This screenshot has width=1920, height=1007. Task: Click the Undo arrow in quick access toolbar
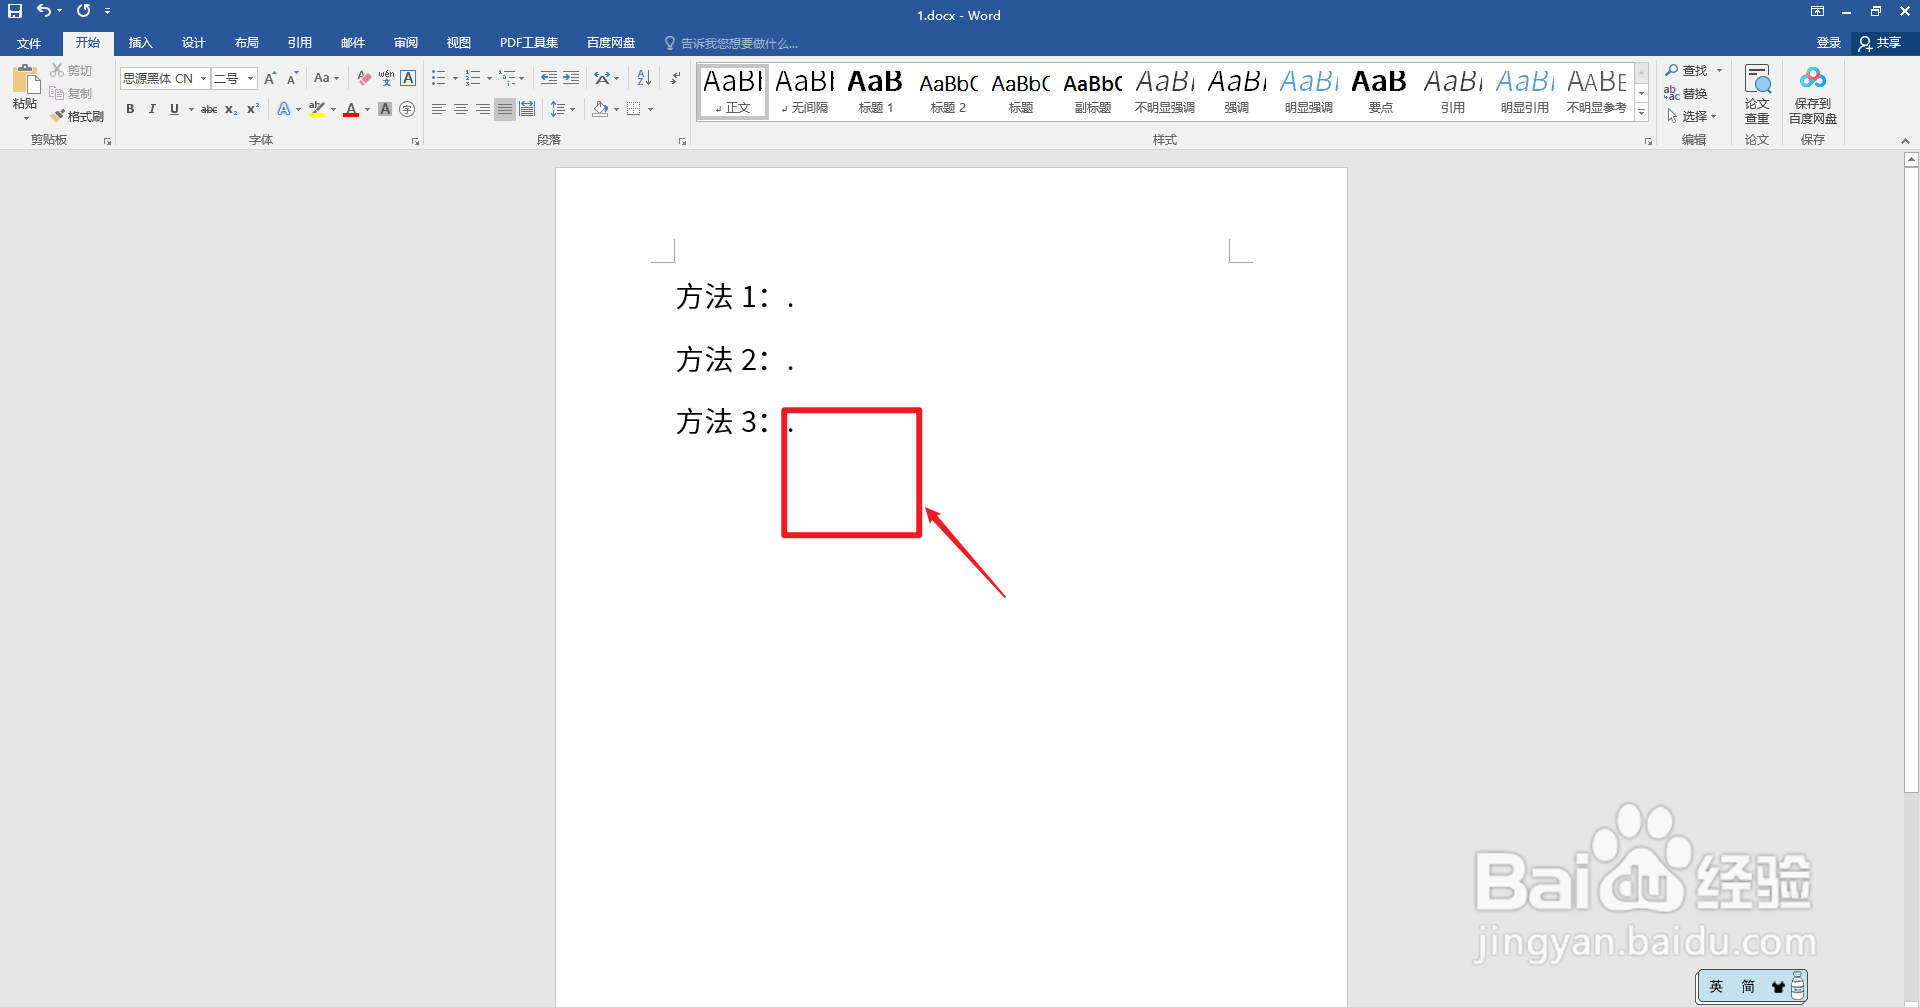click(44, 11)
